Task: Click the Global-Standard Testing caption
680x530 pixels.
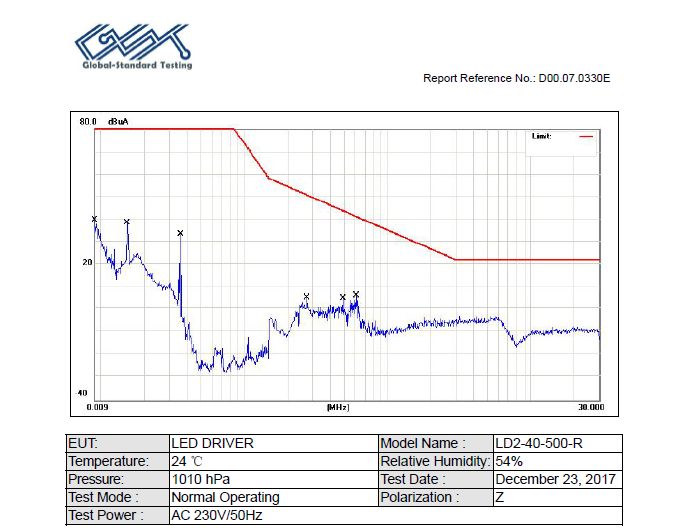Action: pyautogui.click(x=136, y=66)
